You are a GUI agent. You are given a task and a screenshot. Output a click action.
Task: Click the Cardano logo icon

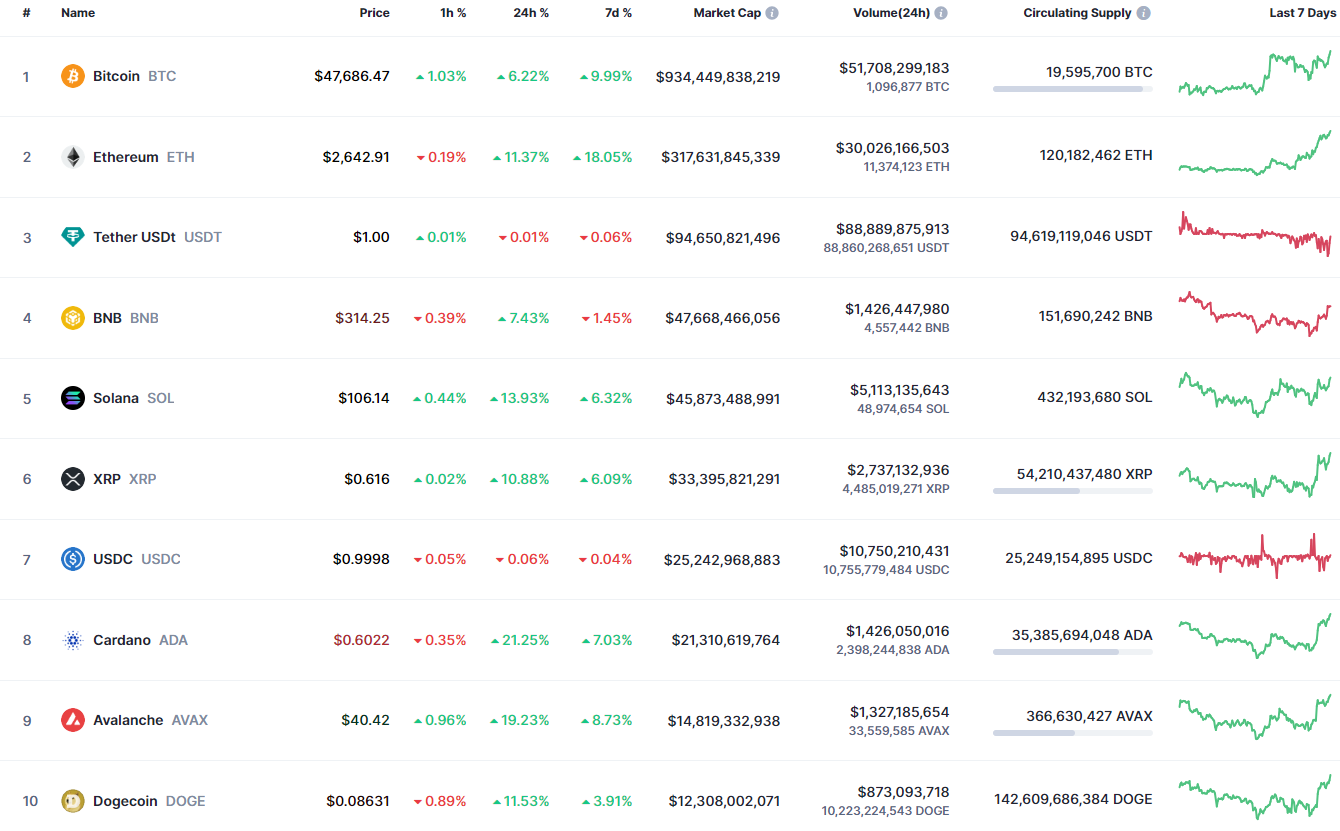tap(73, 640)
